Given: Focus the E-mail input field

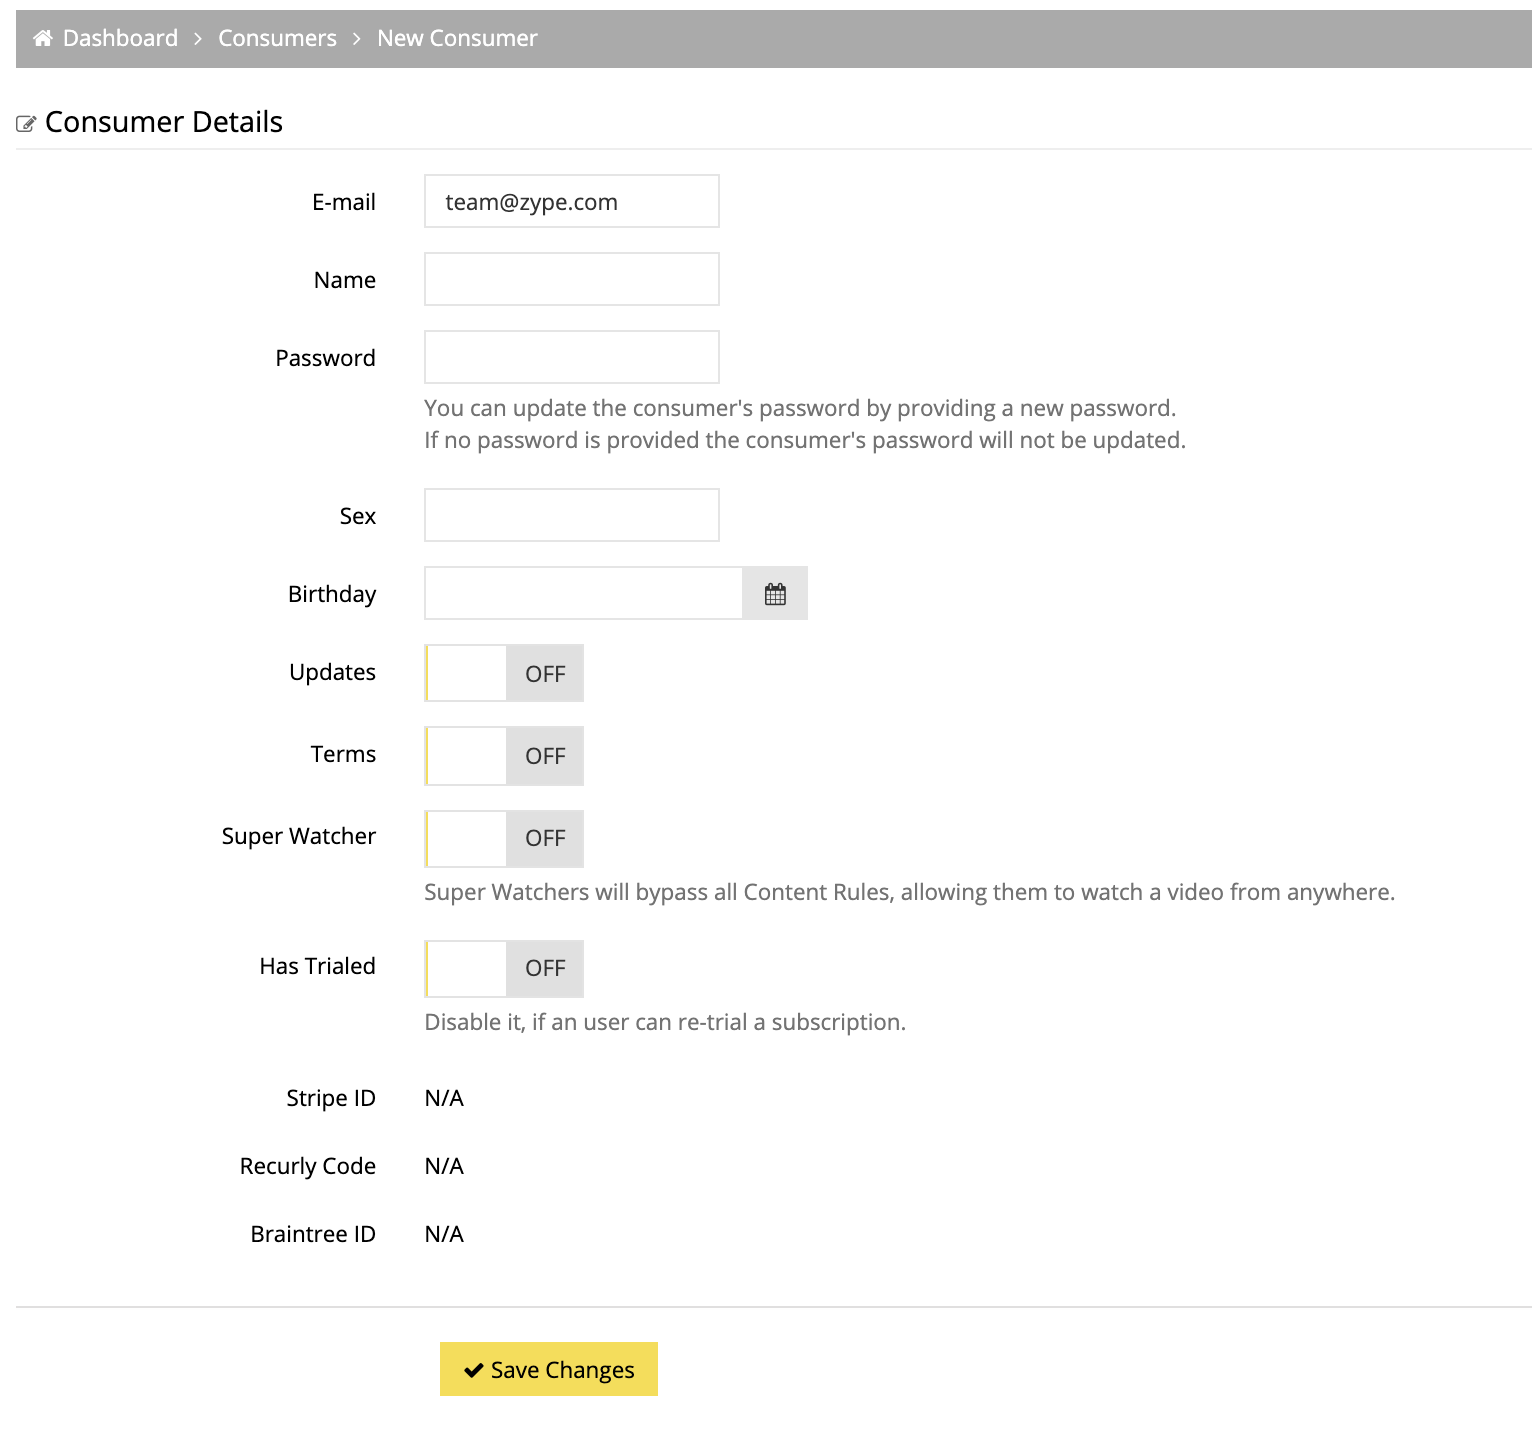Looking at the screenshot, I should 572,201.
